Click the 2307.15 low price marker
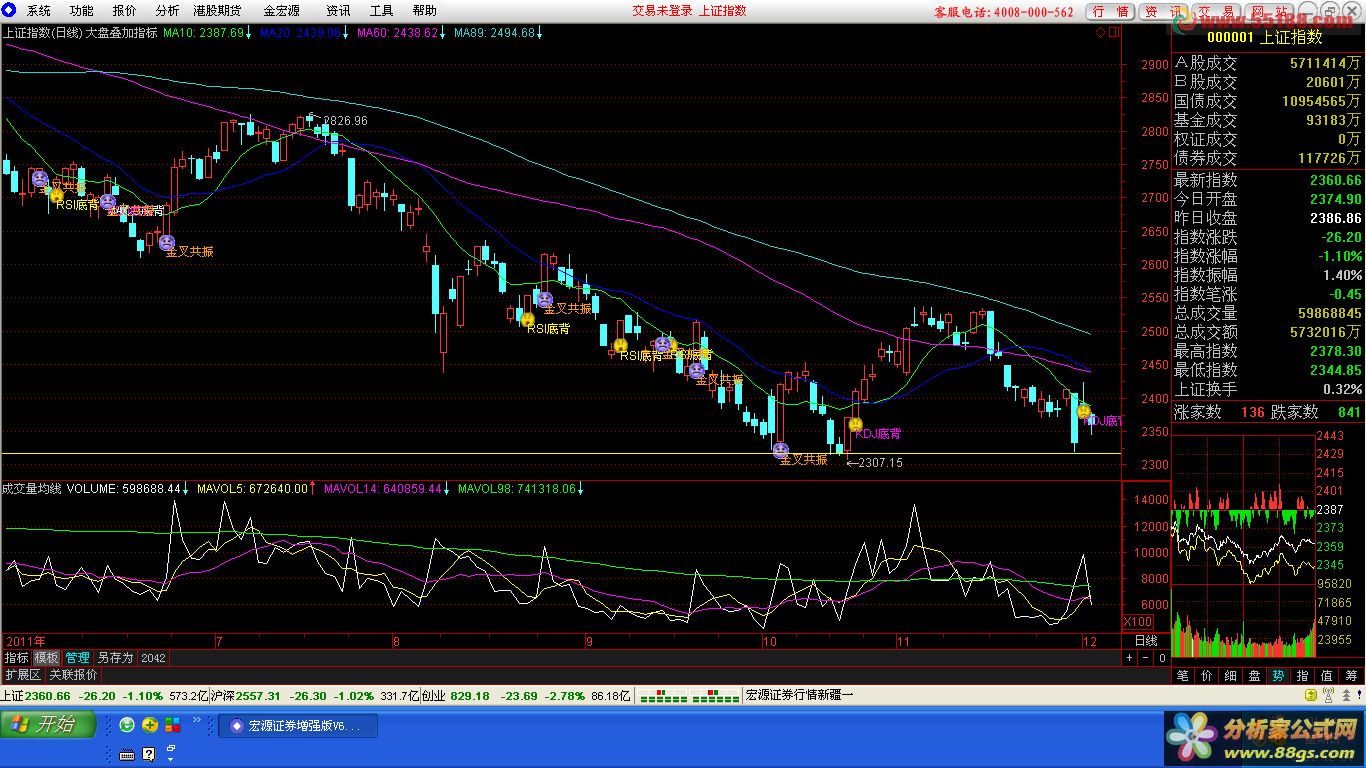 pos(880,463)
